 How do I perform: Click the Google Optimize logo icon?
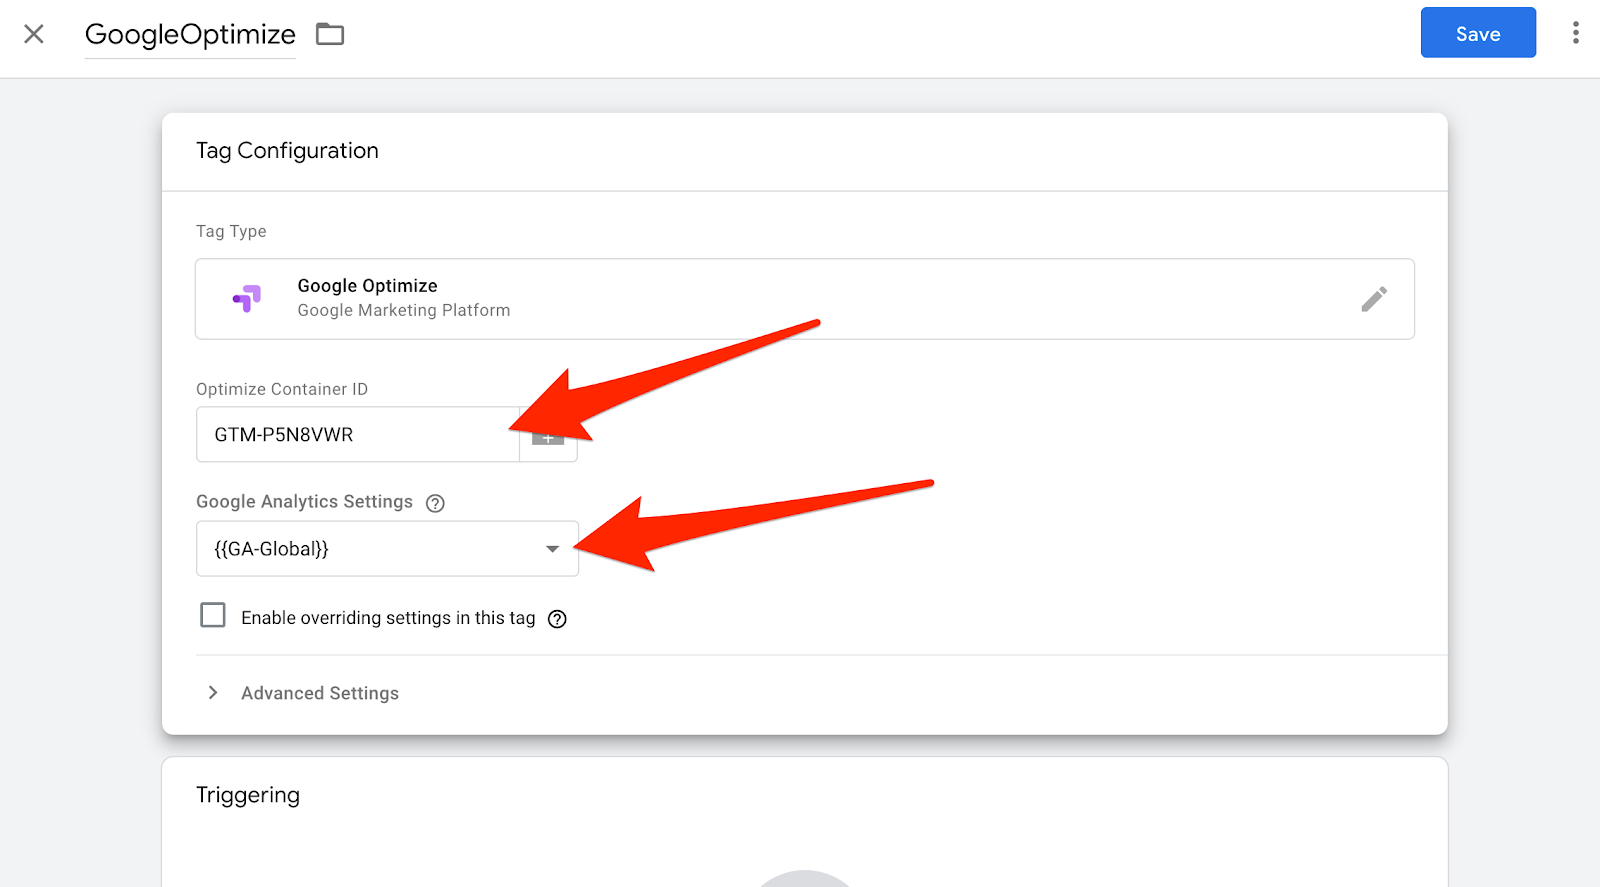pos(247,298)
